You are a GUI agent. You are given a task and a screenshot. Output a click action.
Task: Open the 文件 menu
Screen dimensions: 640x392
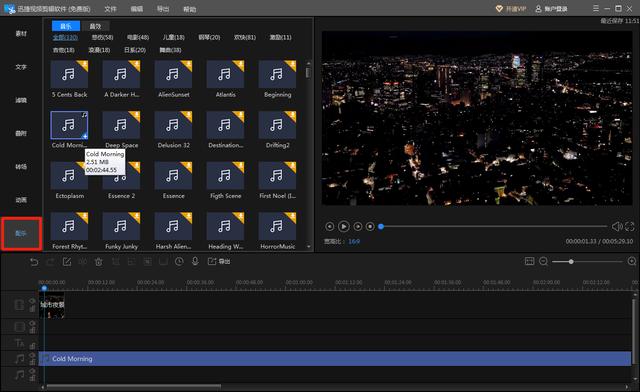coord(110,9)
